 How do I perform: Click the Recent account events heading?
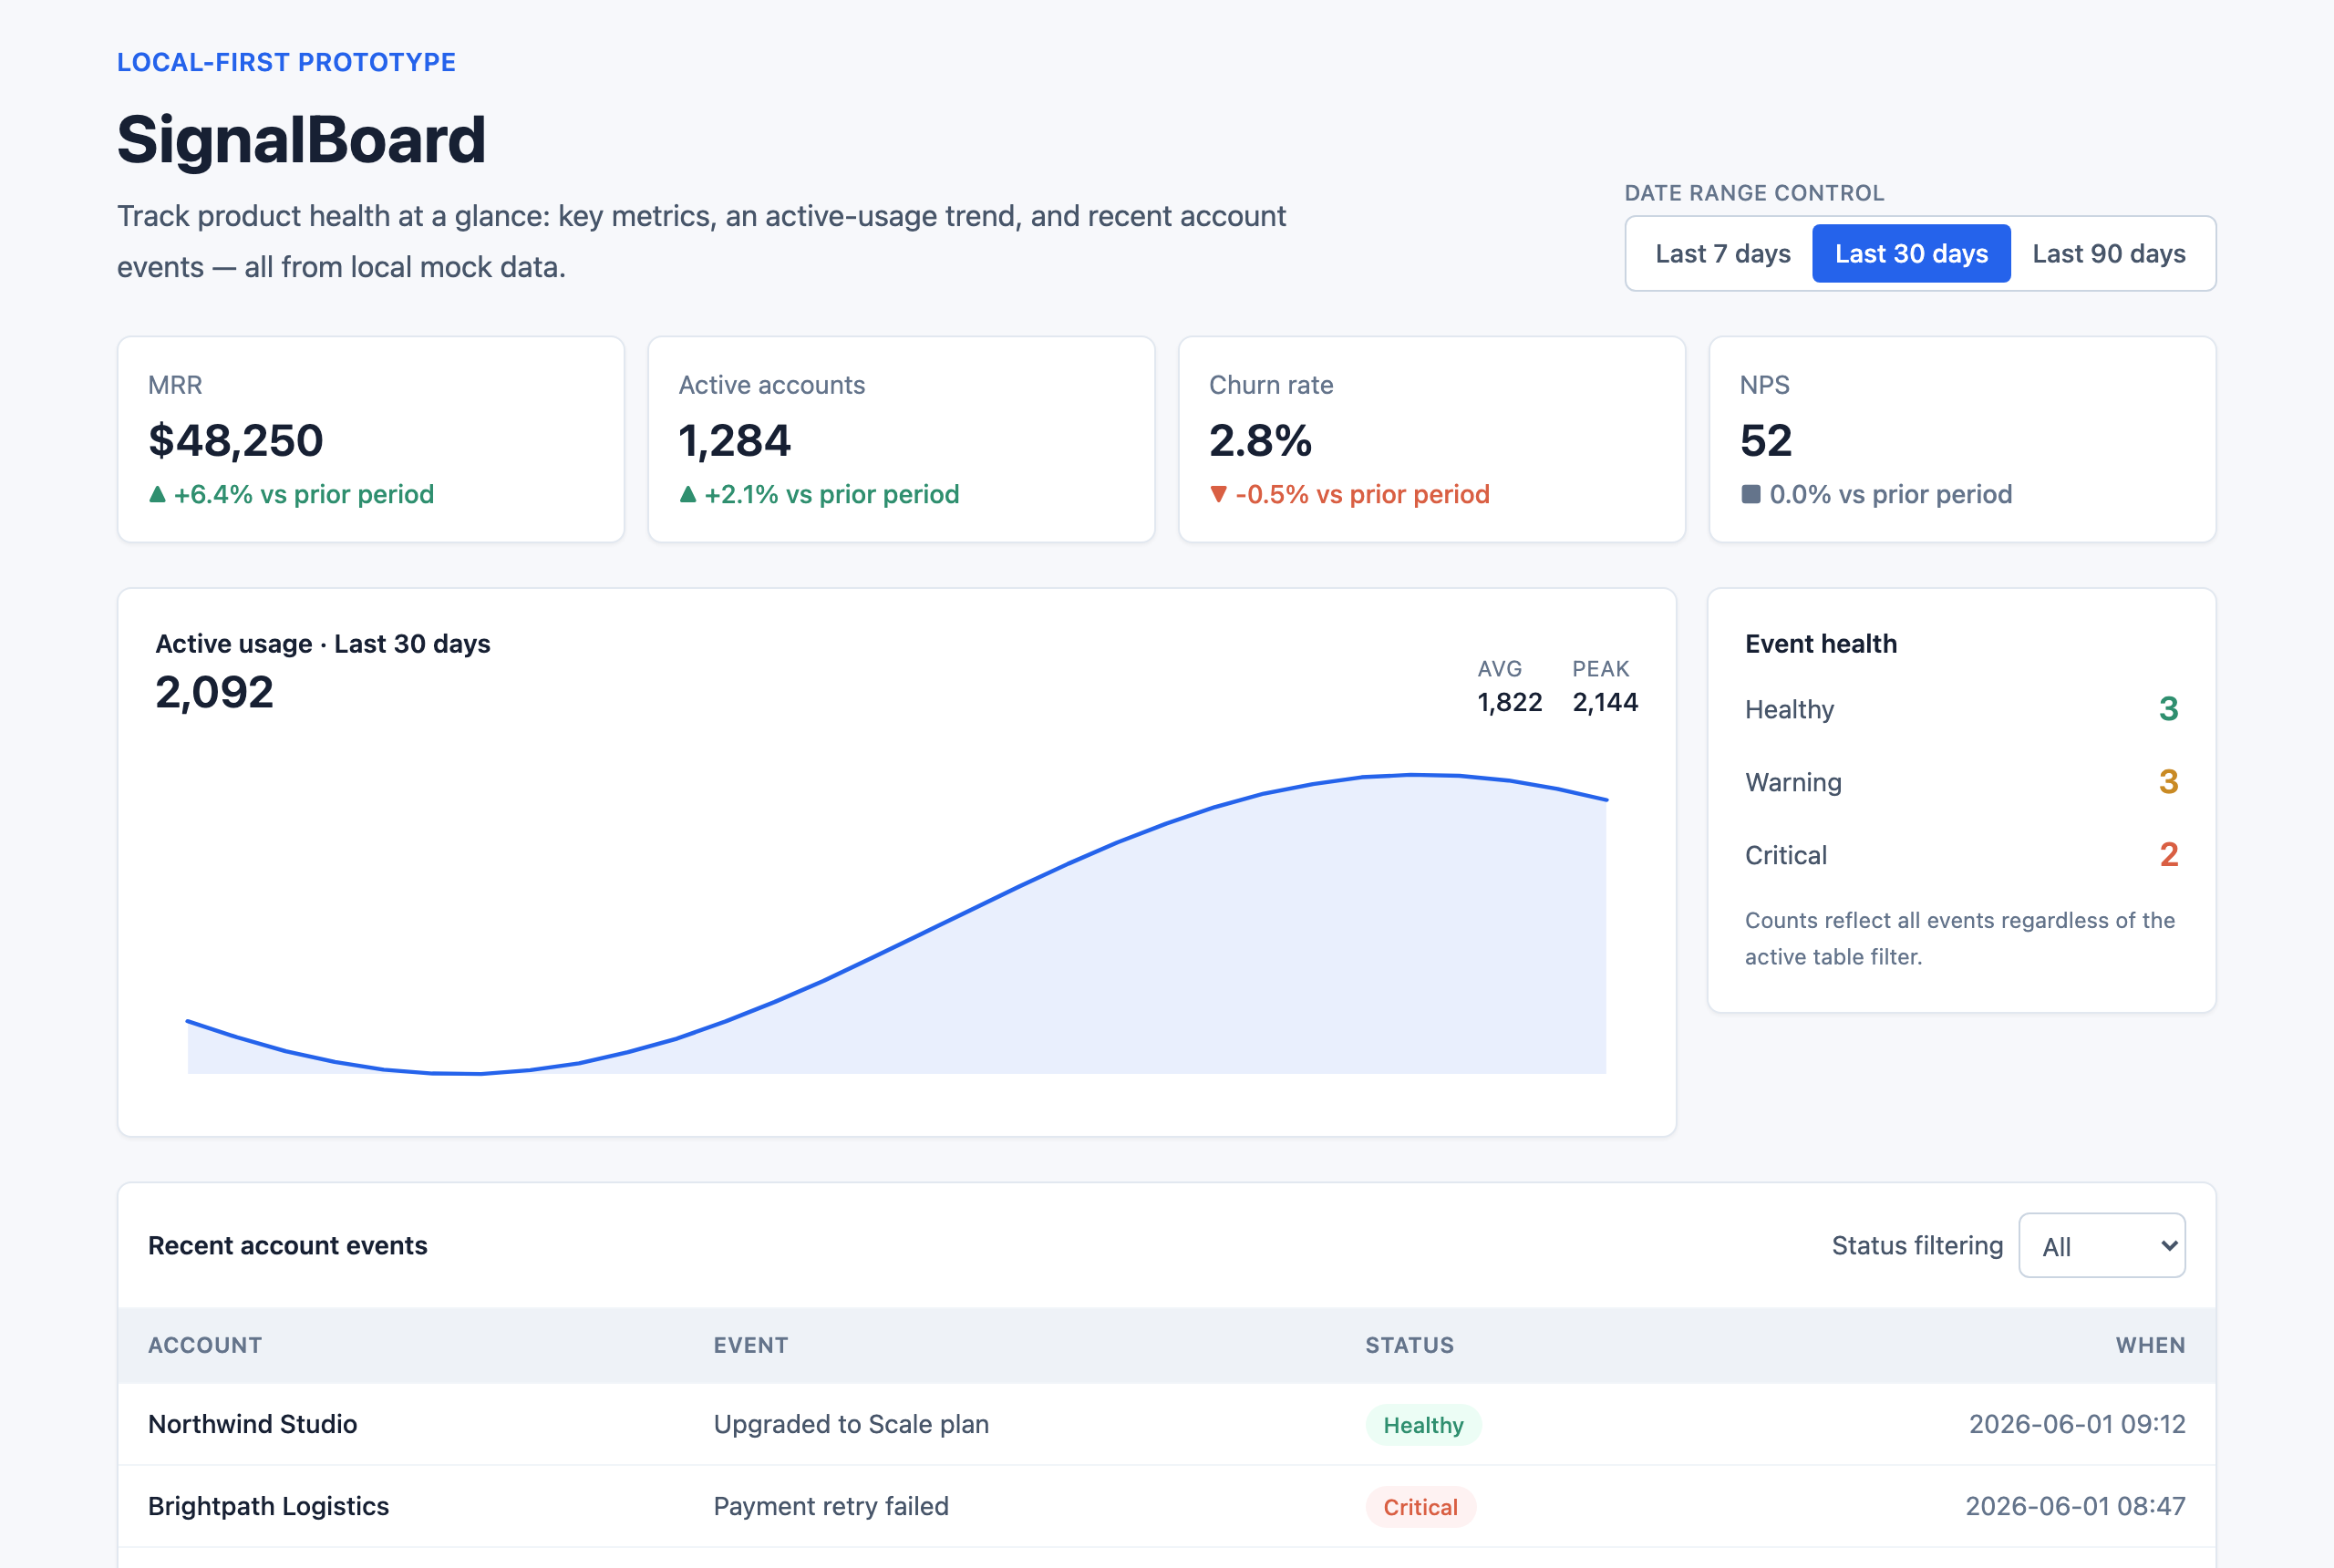[288, 1245]
